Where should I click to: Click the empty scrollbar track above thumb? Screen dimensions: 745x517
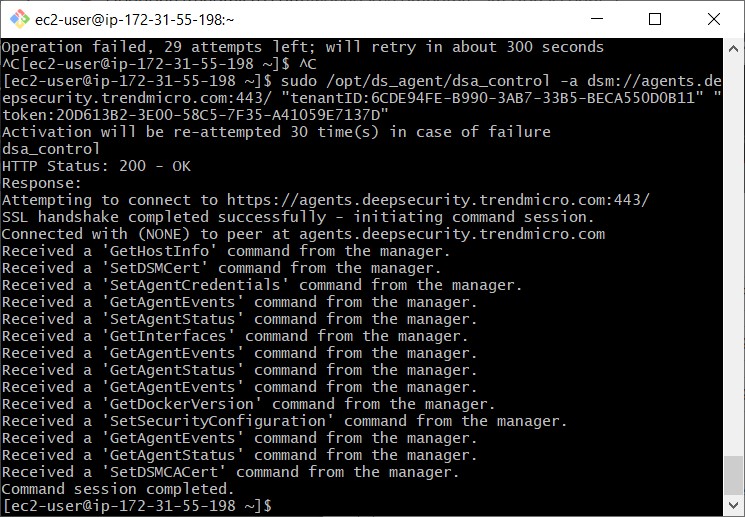[x=733, y=257]
